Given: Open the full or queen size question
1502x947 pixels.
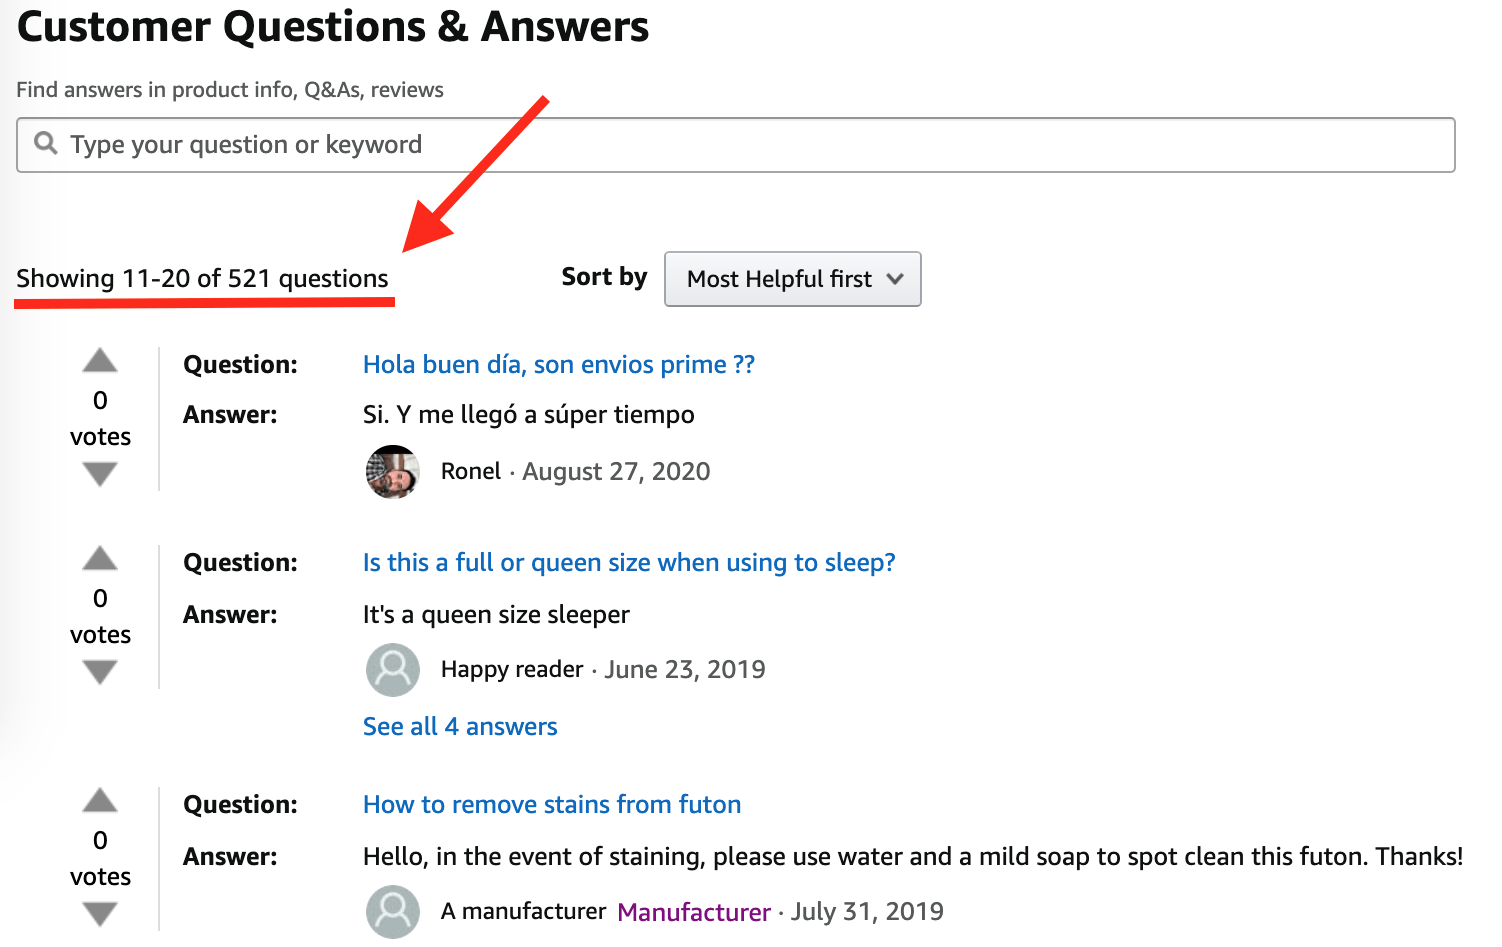Looking at the screenshot, I should click(x=629, y=563).
